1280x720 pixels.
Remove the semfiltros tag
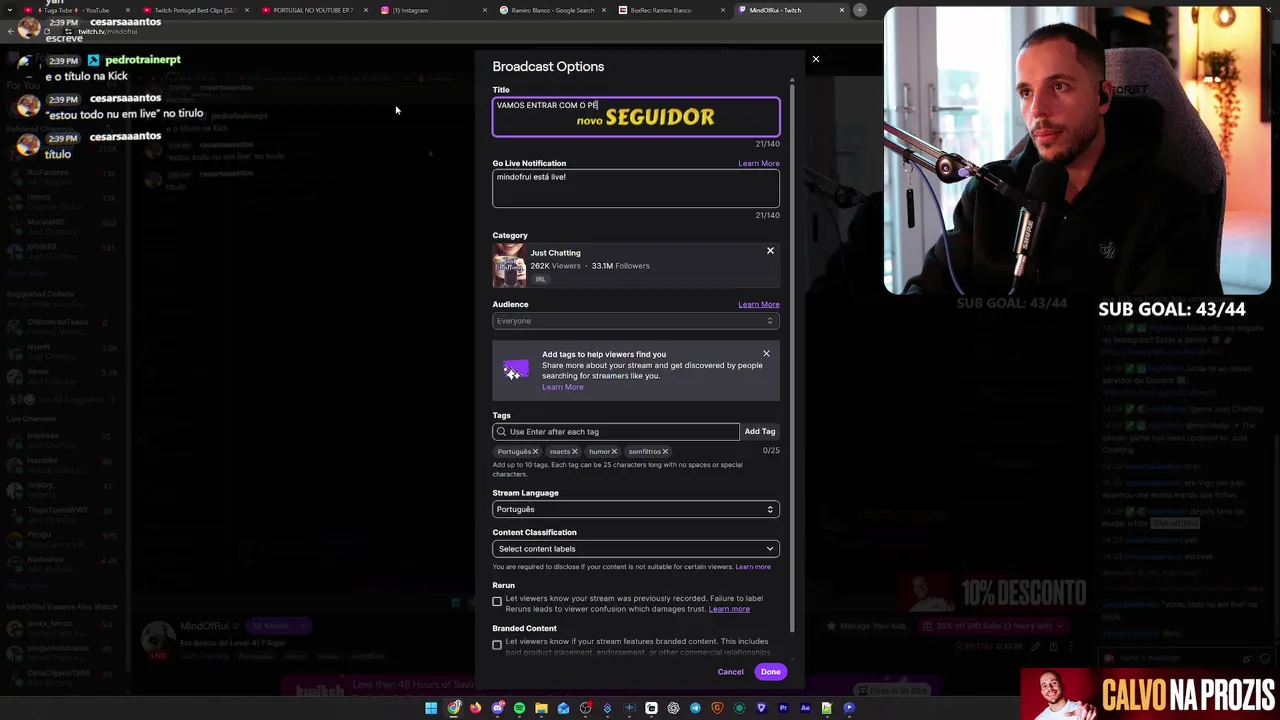665,452
